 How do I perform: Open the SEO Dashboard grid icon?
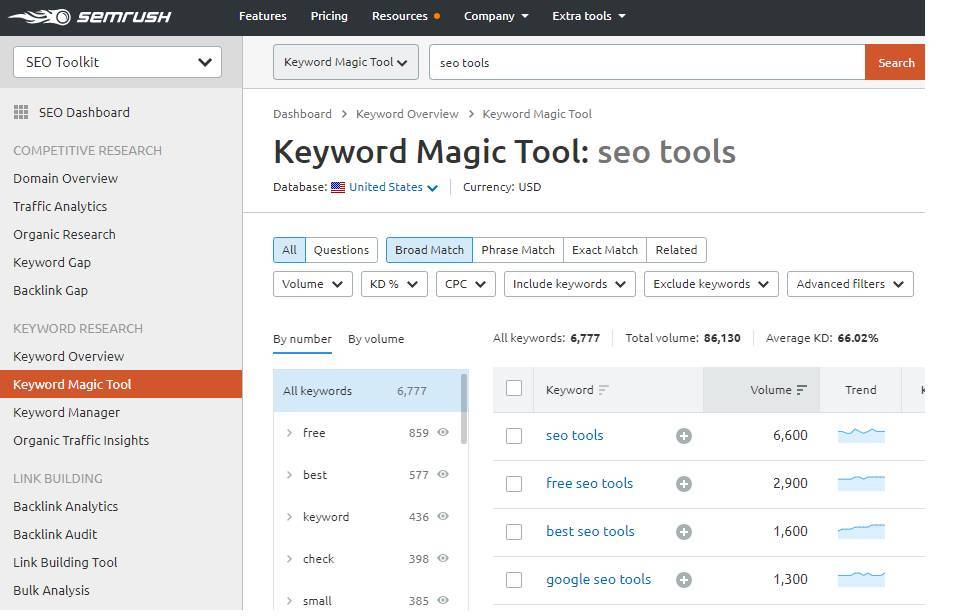point(20,112)
